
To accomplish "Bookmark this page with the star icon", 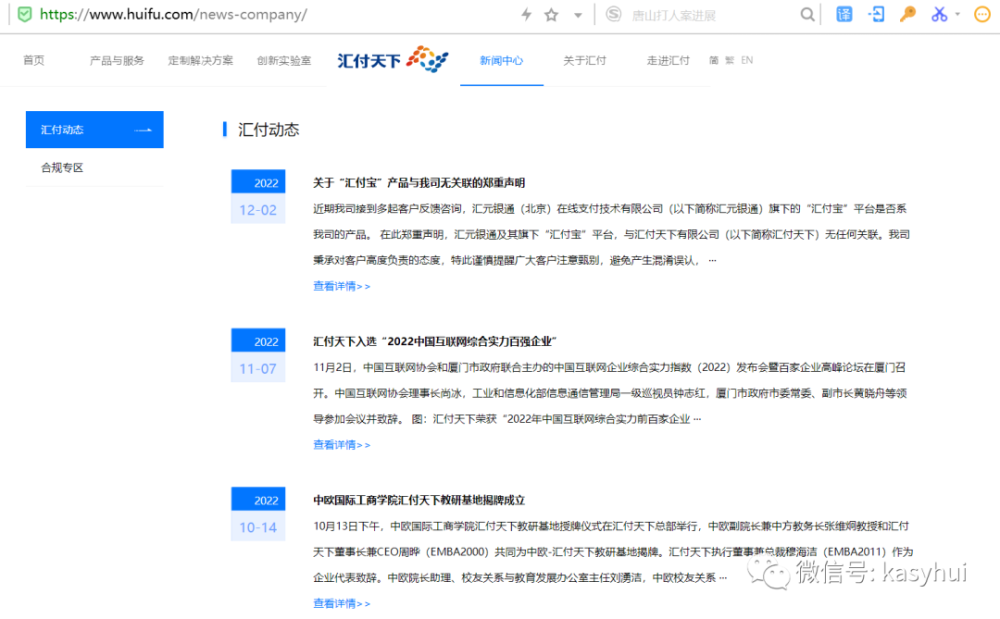I will tap(552, 15).
